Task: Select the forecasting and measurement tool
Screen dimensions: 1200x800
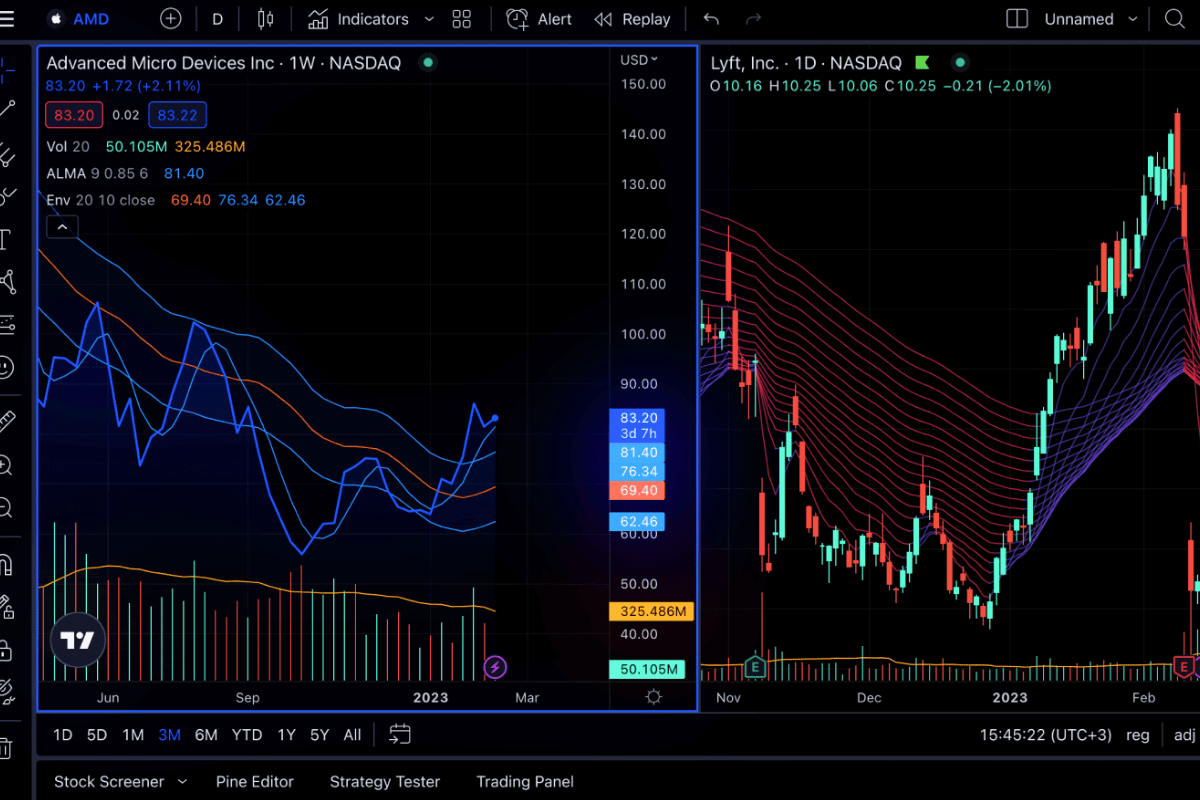Action: [7, 324]
